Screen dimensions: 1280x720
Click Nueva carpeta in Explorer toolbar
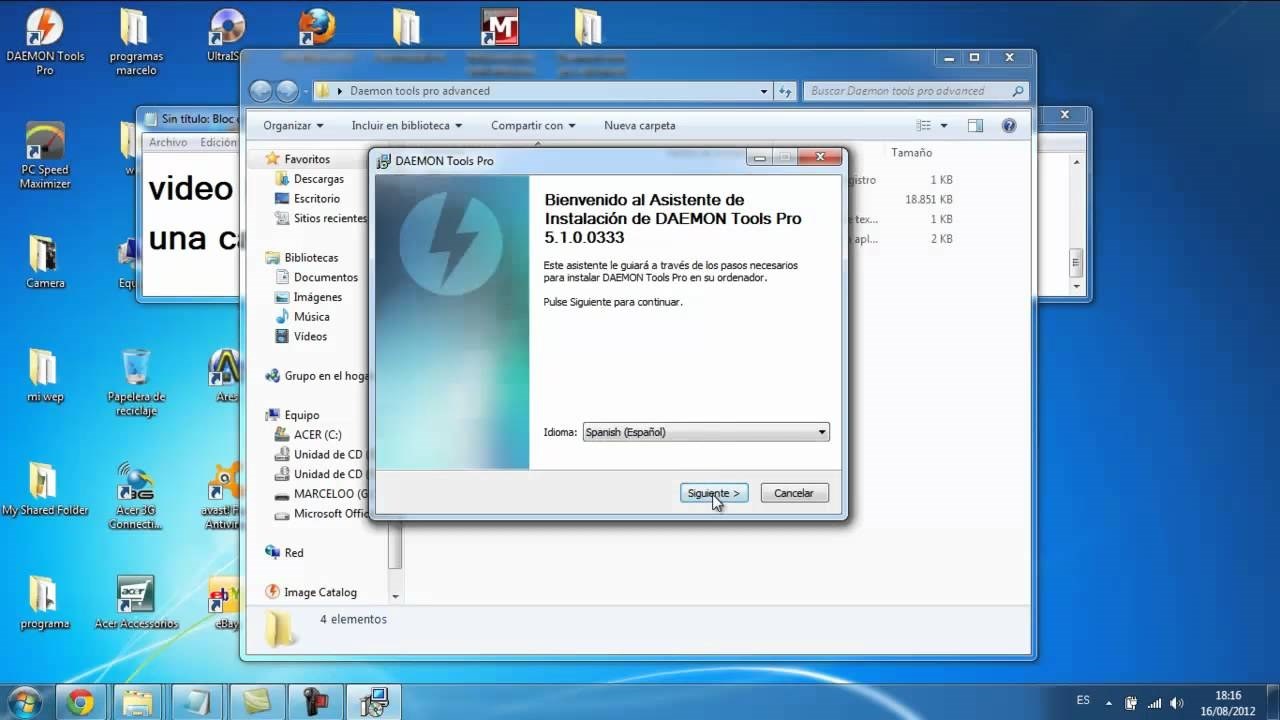coord(640,125)
